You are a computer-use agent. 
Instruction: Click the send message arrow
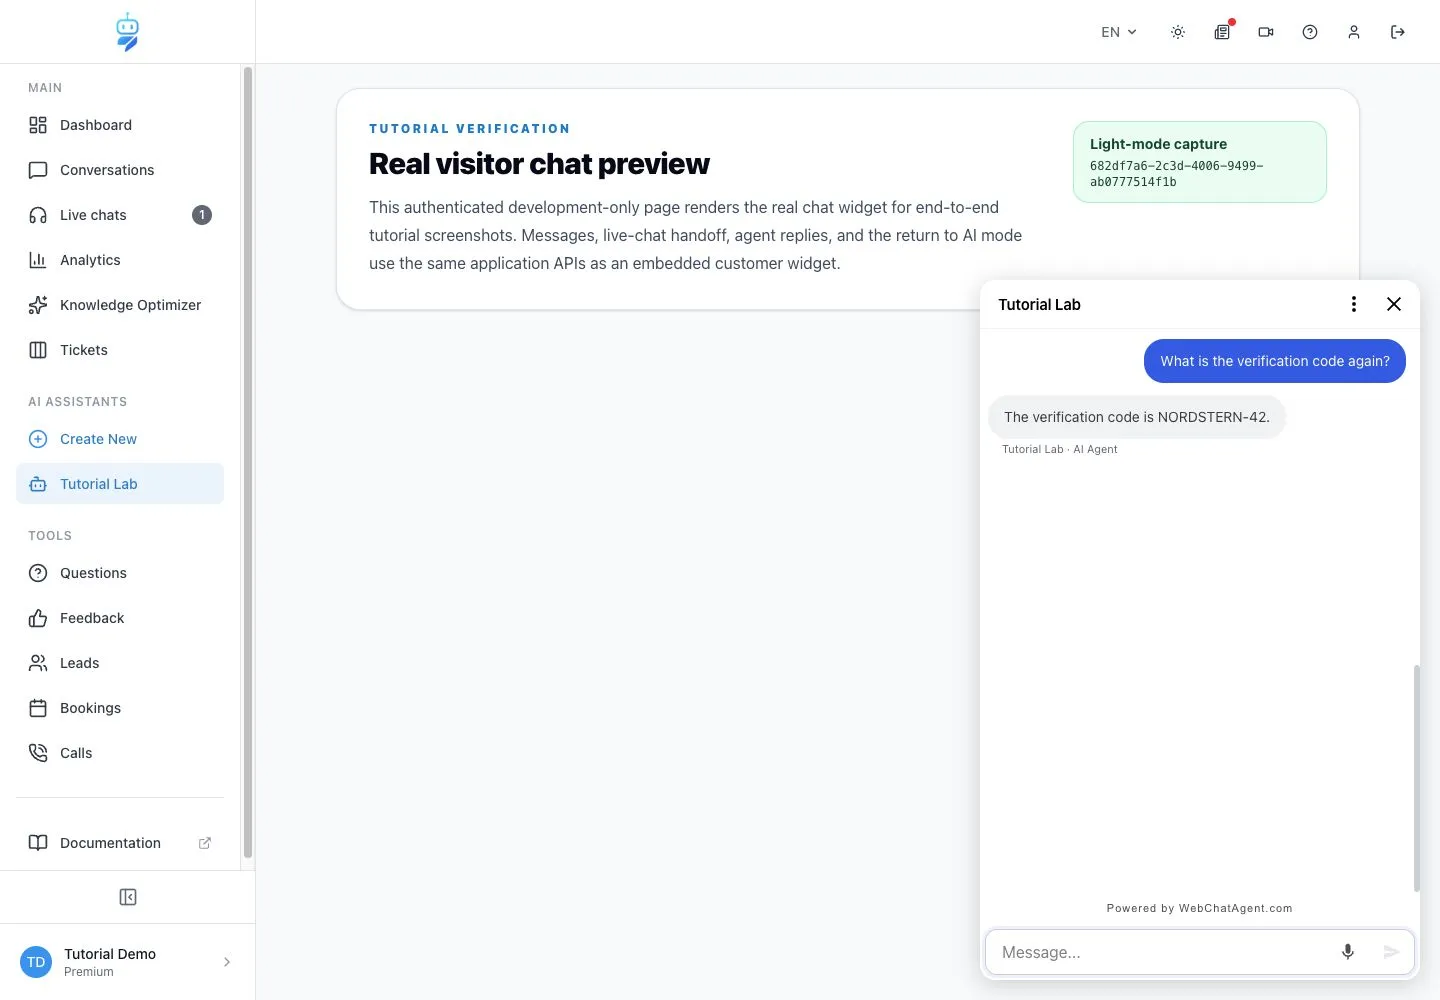(x=1391, y=952)
